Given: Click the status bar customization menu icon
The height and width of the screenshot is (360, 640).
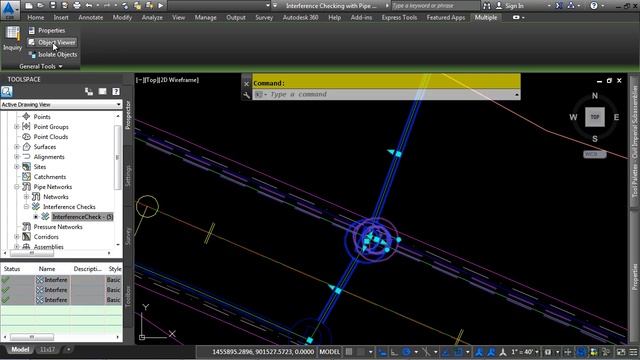Looking at the screenshot, I should click(633, 352).
